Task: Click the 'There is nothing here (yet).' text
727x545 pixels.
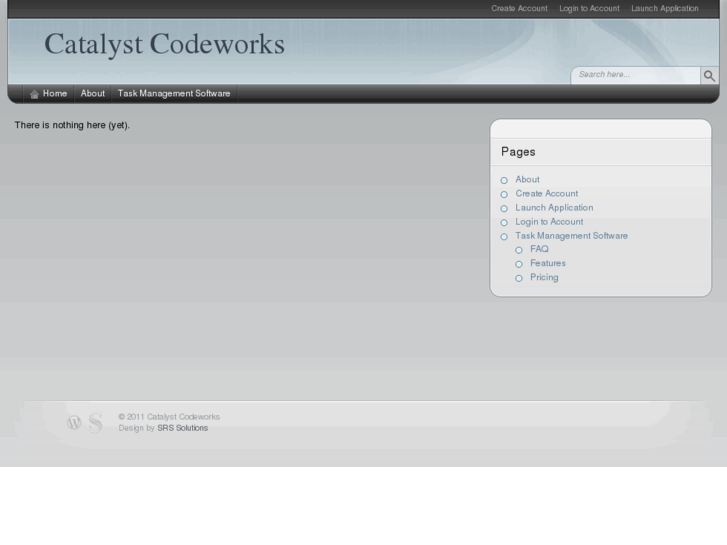Action: click(x=72, y=125)
